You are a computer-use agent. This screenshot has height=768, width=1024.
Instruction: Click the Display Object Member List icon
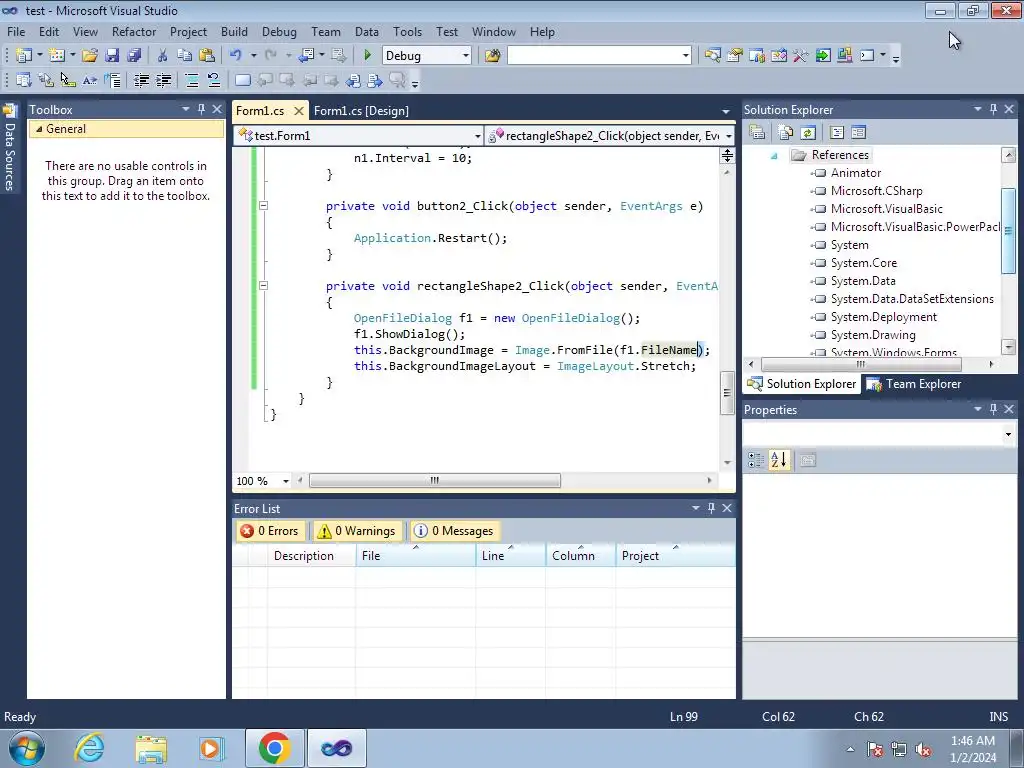24,80
